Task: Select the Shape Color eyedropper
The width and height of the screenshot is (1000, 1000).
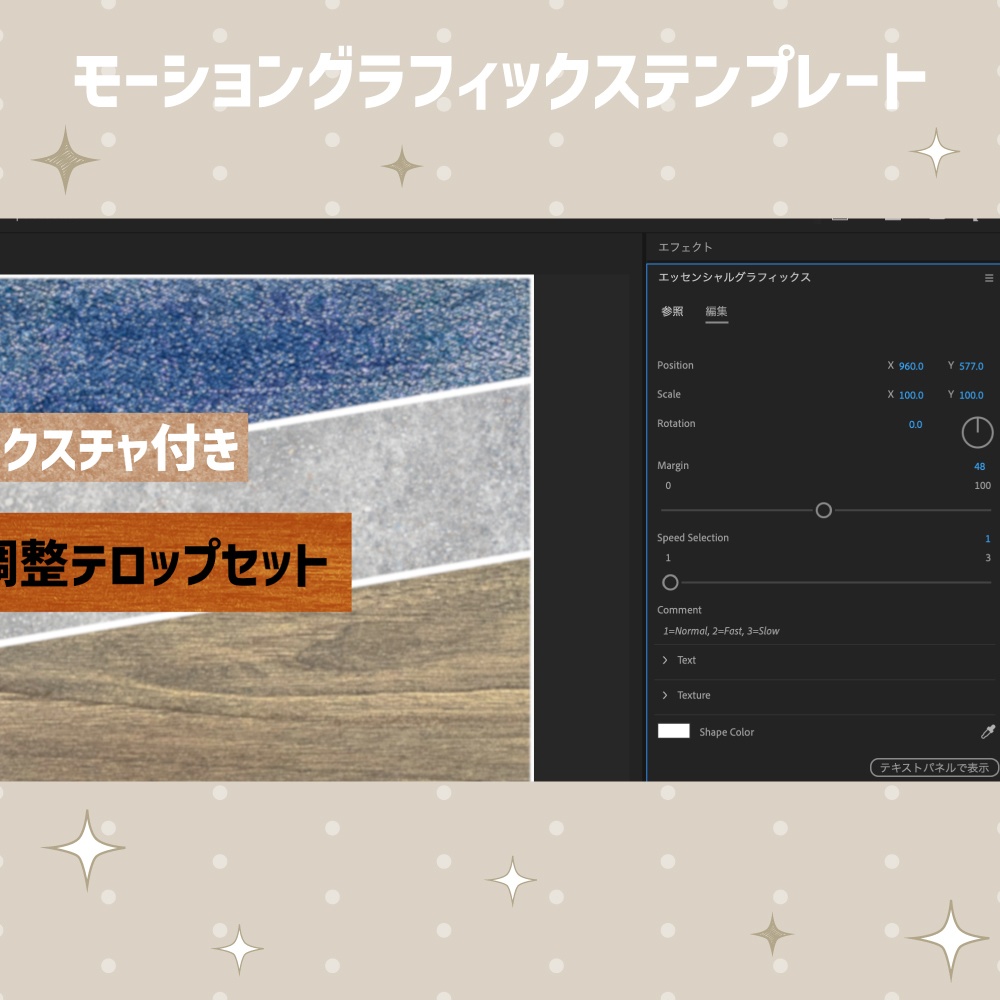Action: coord(988,732)
